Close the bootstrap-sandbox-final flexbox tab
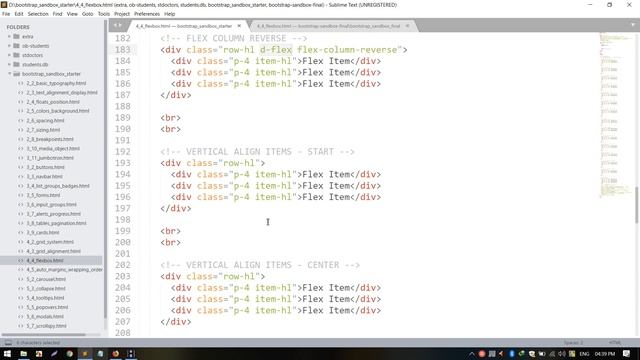The height and width of the screenshot is (360, 640). 407,26
